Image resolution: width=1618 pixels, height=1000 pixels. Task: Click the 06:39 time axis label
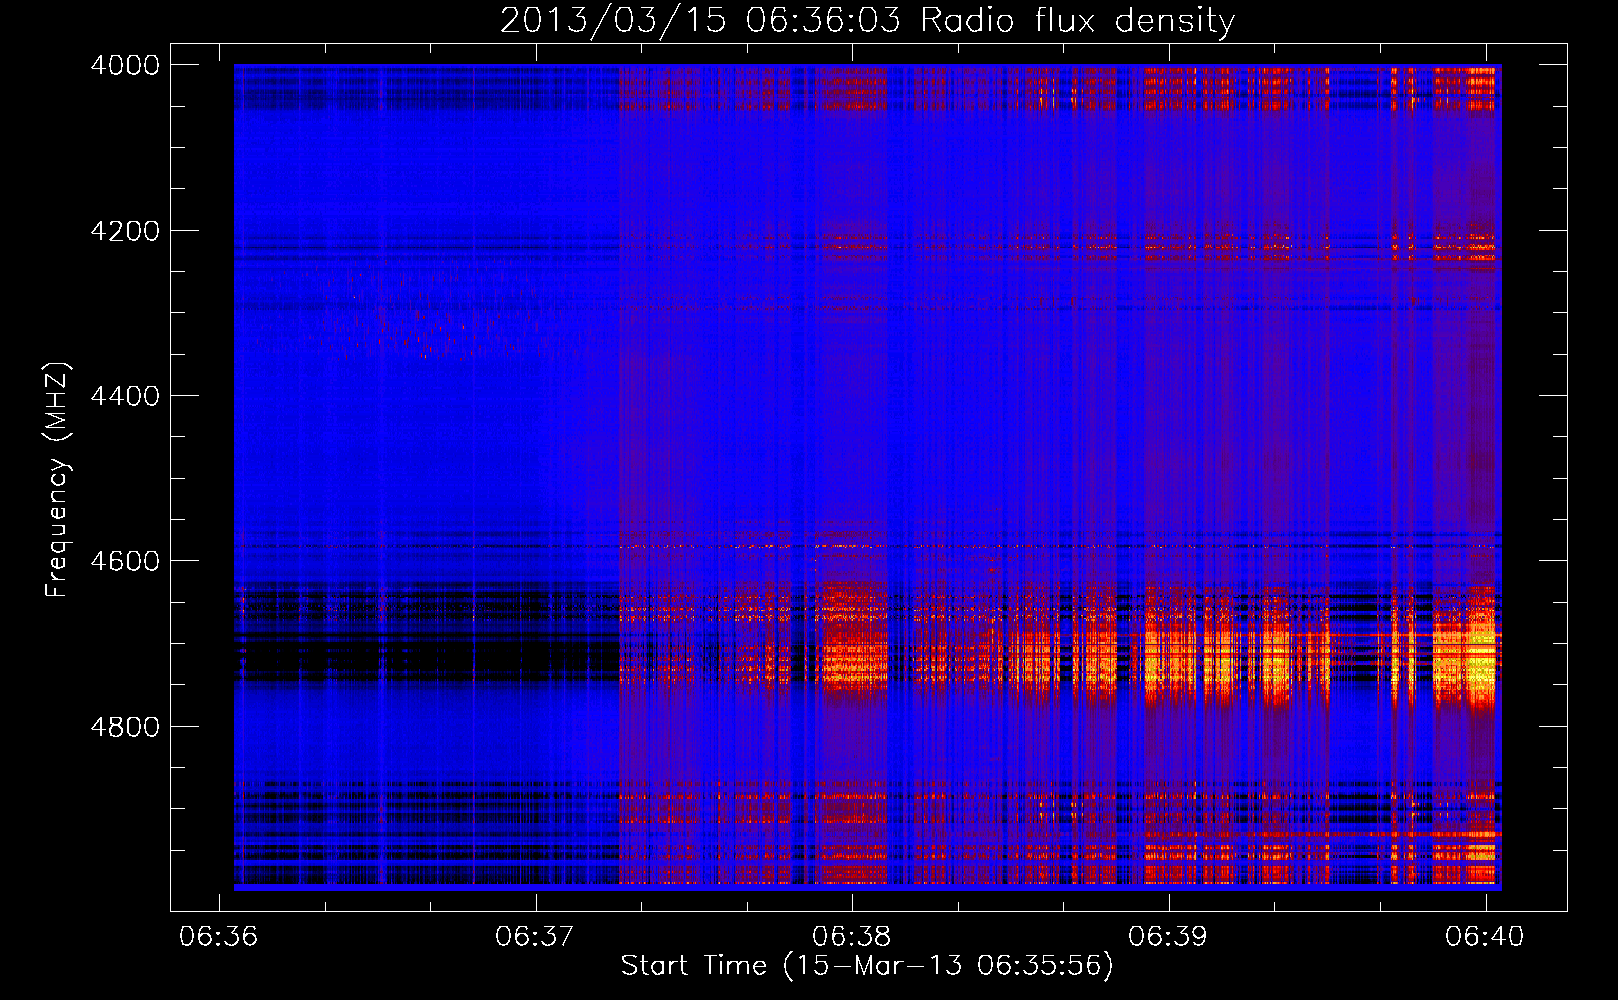point(1167,936)
